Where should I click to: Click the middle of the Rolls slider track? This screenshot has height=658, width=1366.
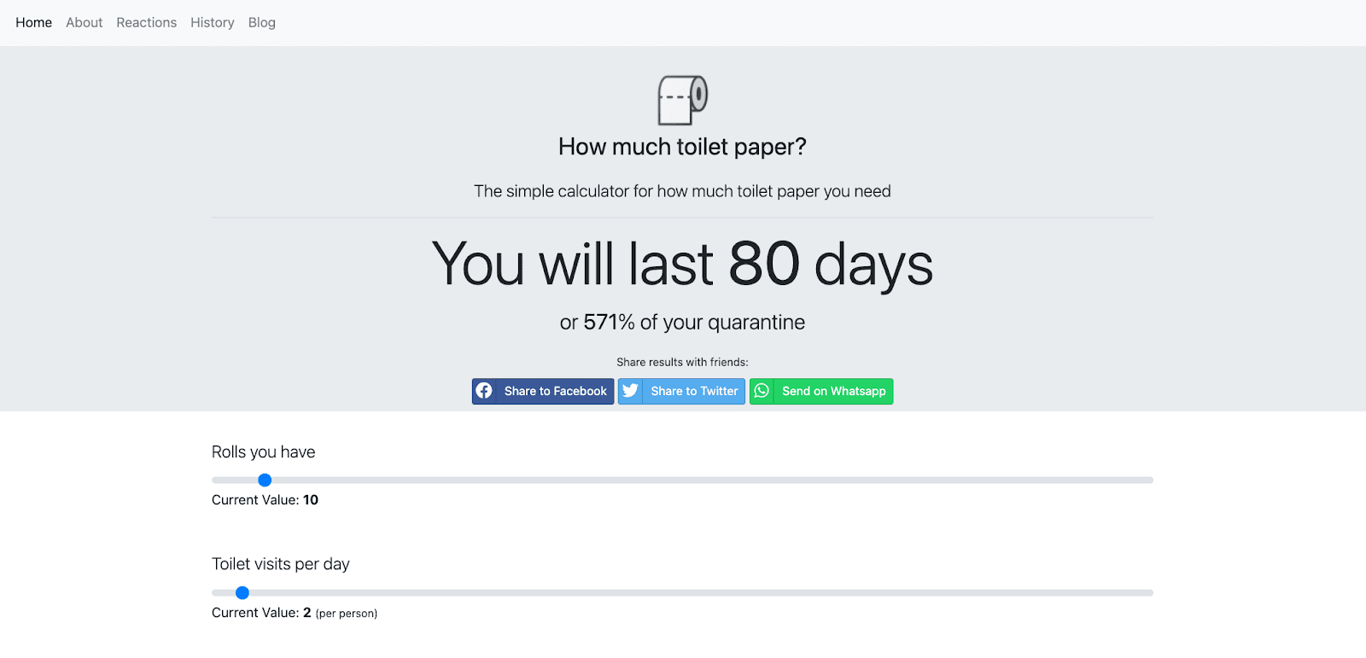[682, 480]
